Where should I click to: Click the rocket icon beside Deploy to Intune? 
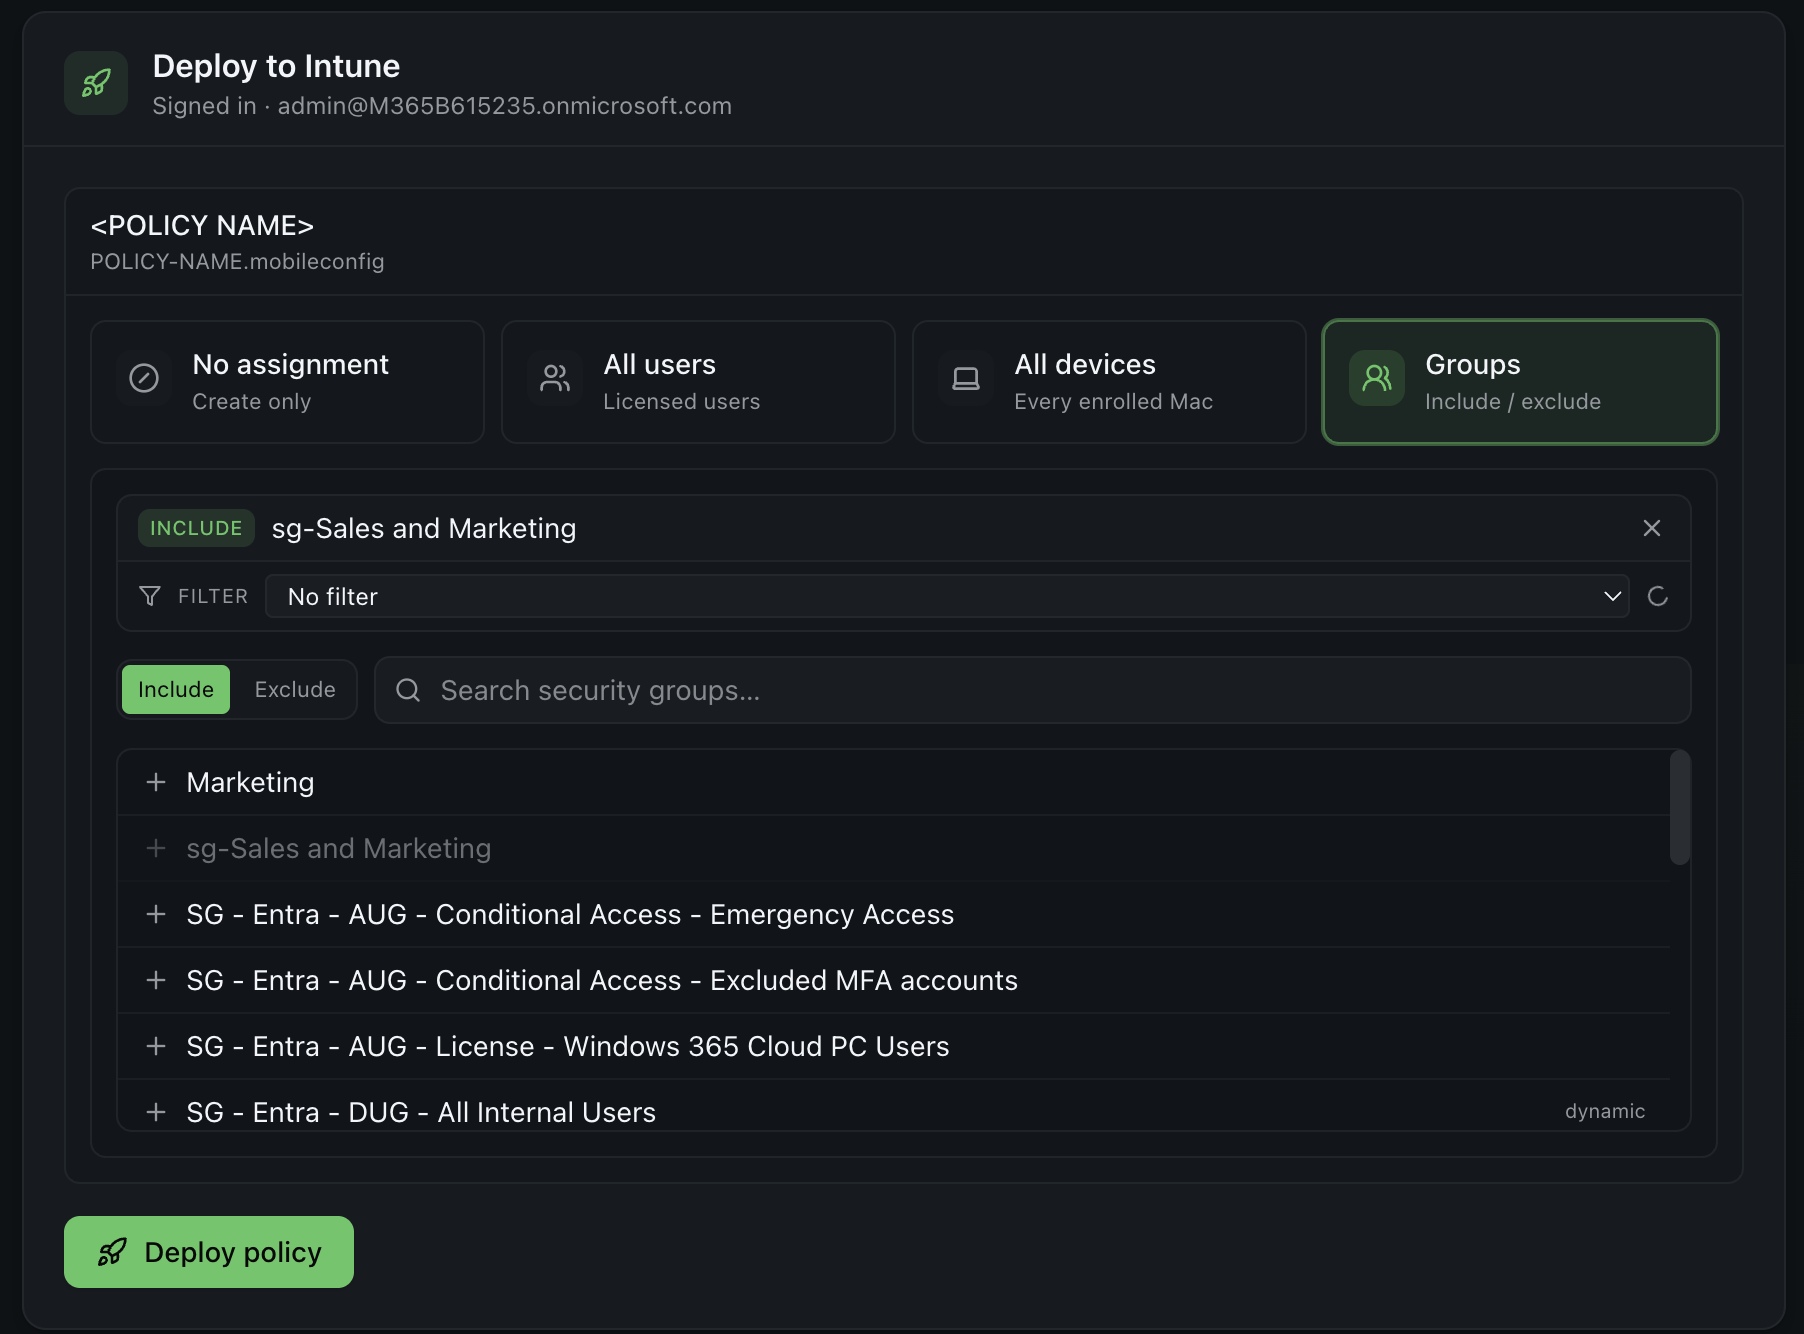(96, 83)
